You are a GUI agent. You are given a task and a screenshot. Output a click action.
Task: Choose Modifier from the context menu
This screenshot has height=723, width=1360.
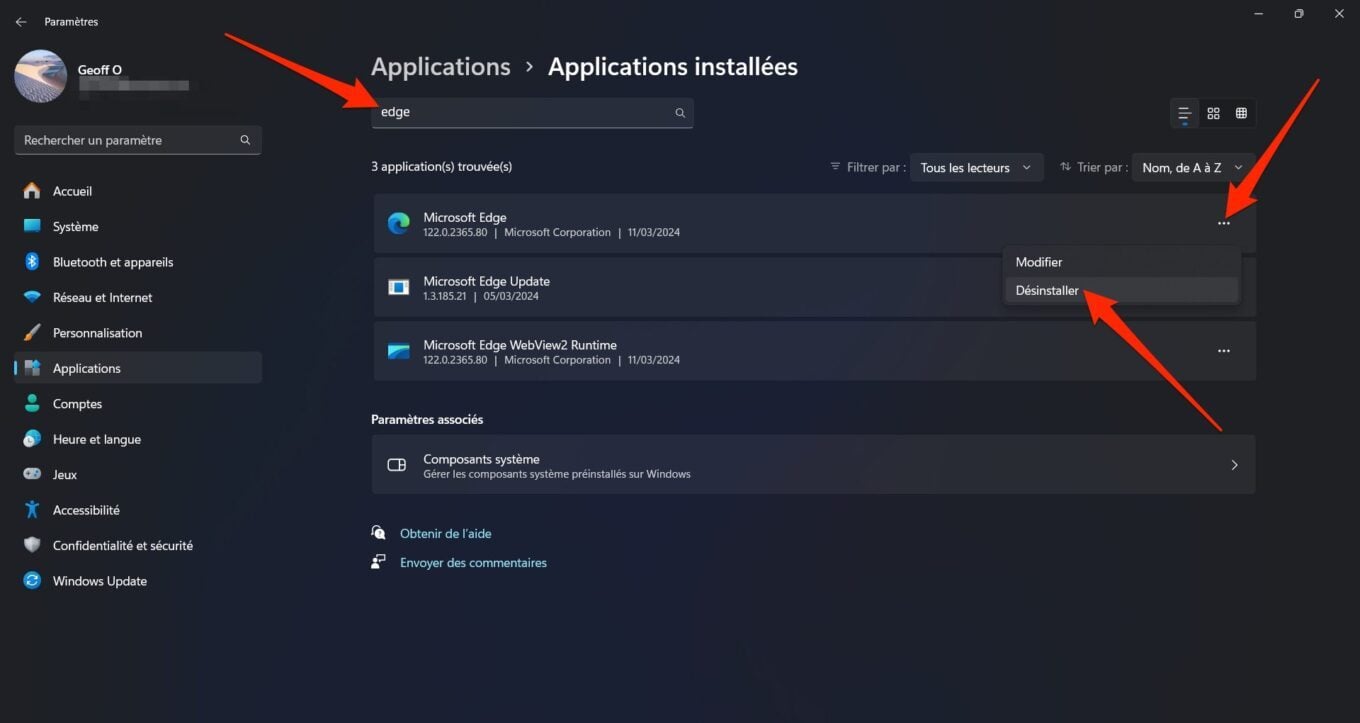coord(1121,262)
